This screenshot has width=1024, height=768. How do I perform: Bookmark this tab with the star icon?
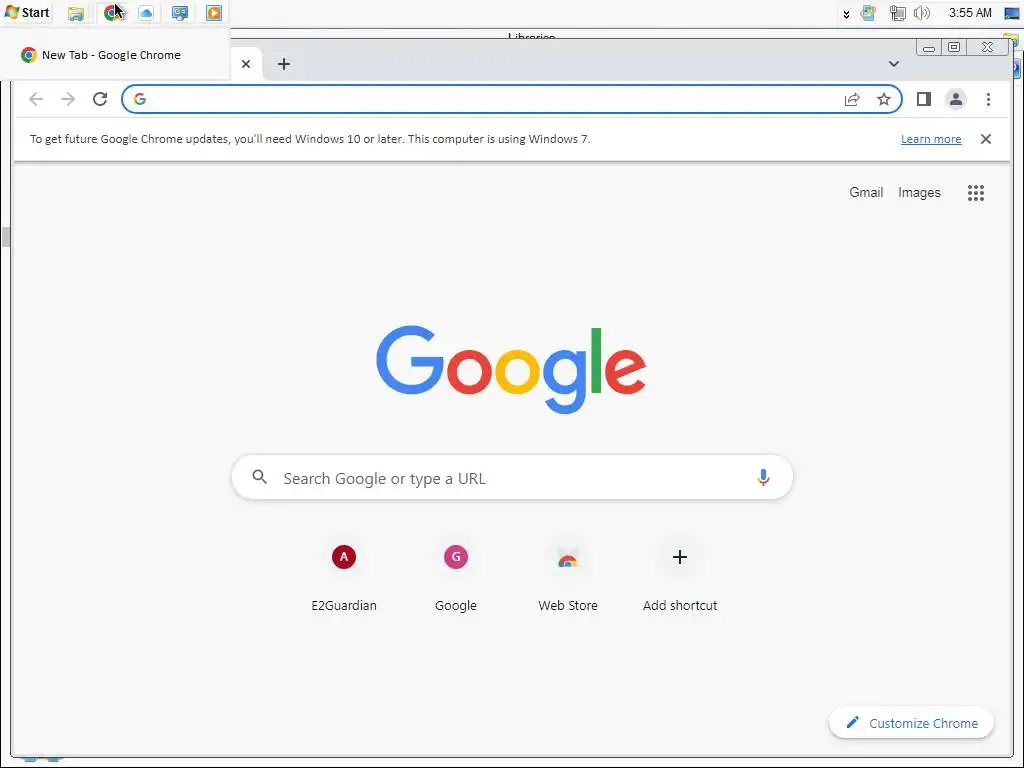coord(884,99)
